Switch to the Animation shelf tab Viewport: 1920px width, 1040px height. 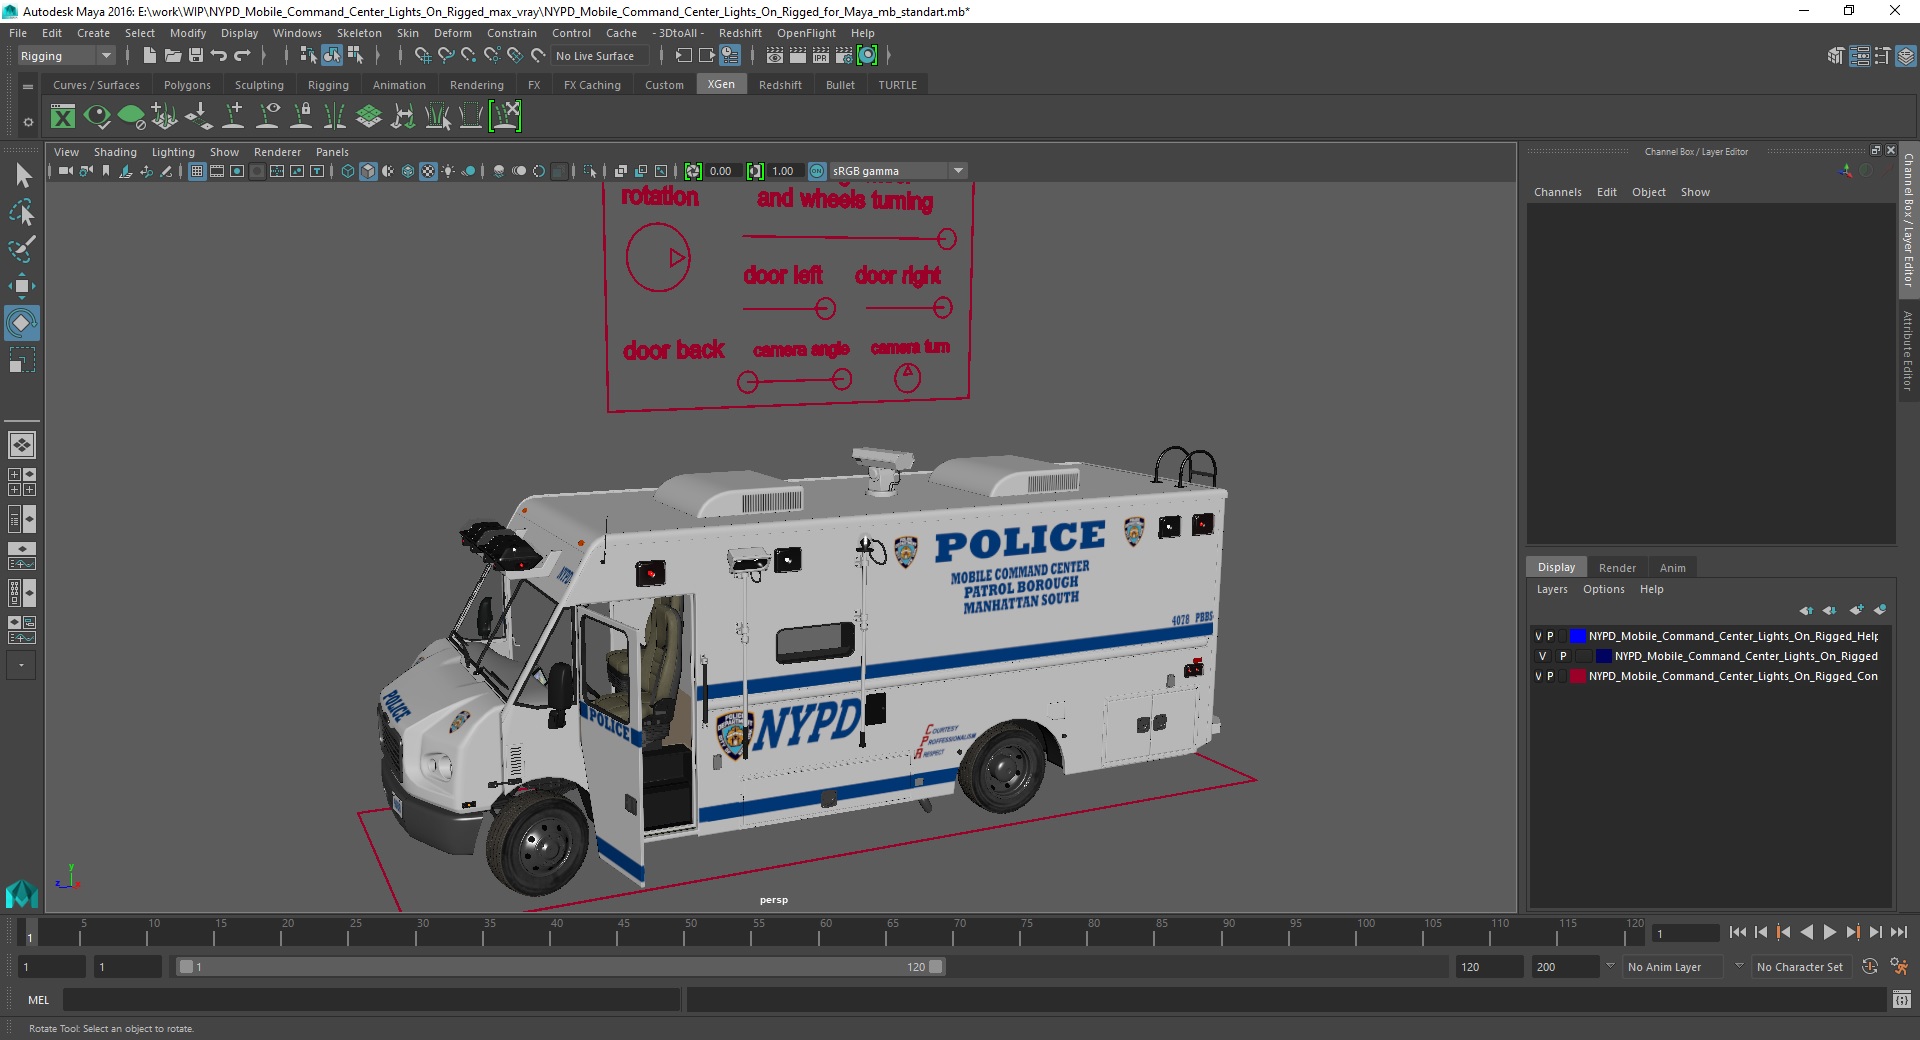coord(399,85)
